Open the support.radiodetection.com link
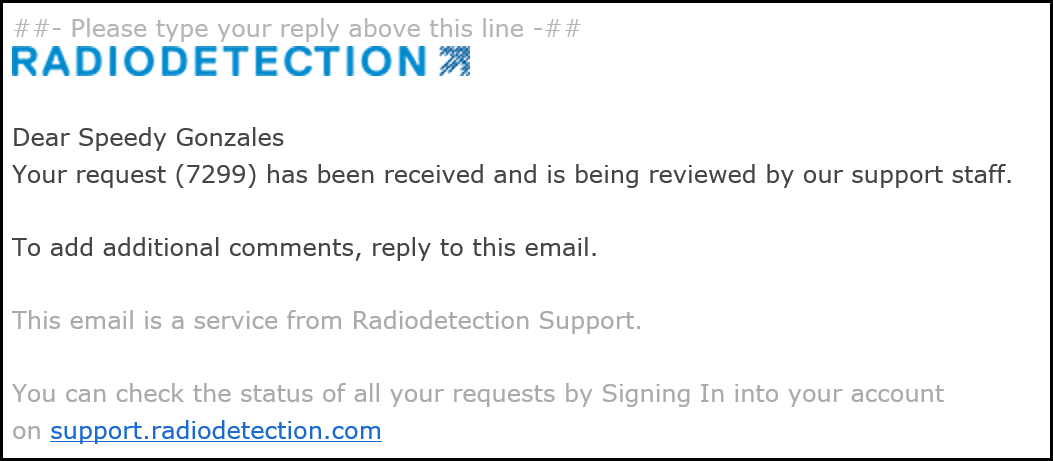 coord(216,431)
